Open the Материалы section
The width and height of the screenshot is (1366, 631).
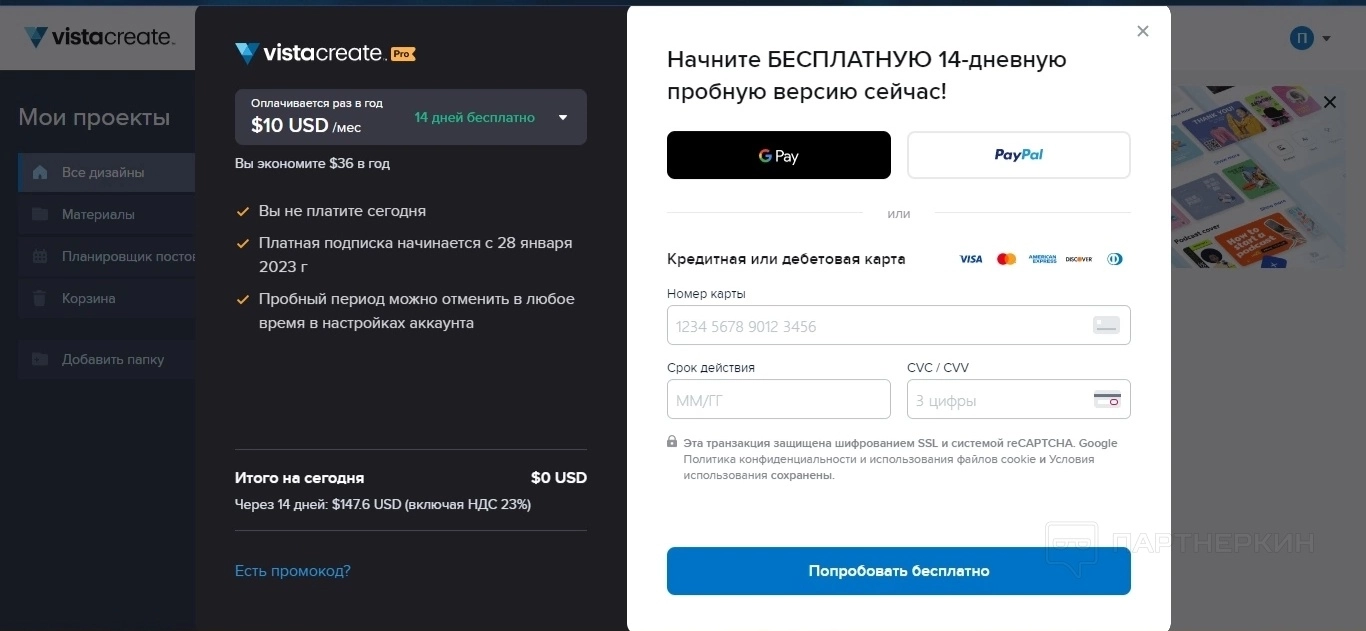(98, 214)
